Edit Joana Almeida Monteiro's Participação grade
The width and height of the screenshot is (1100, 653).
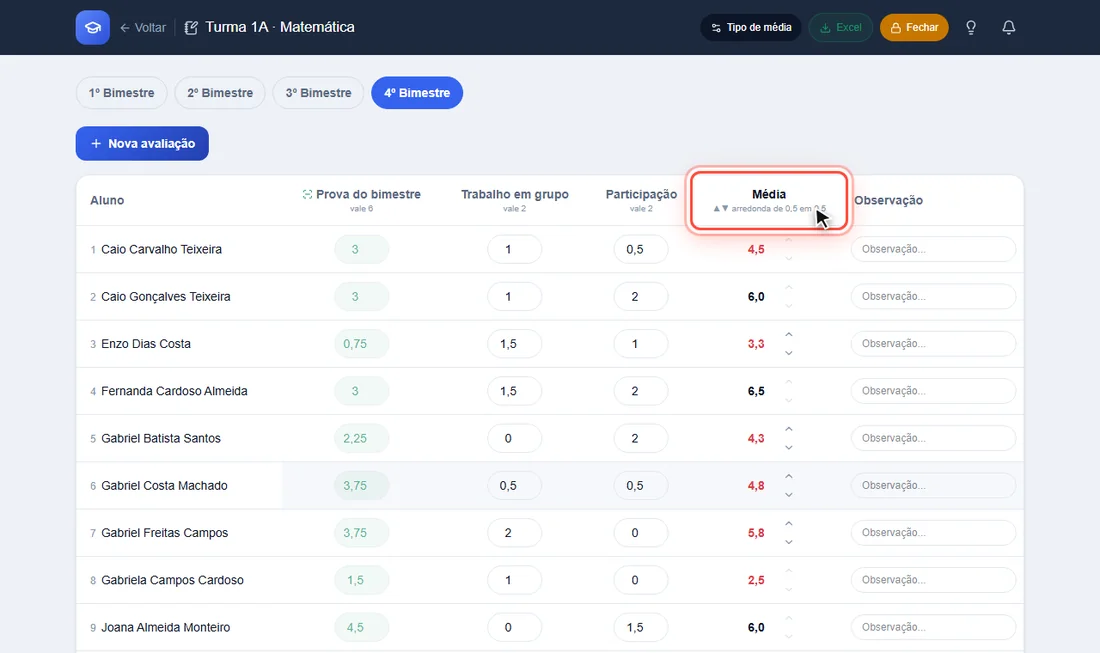[x=640, y=627]
